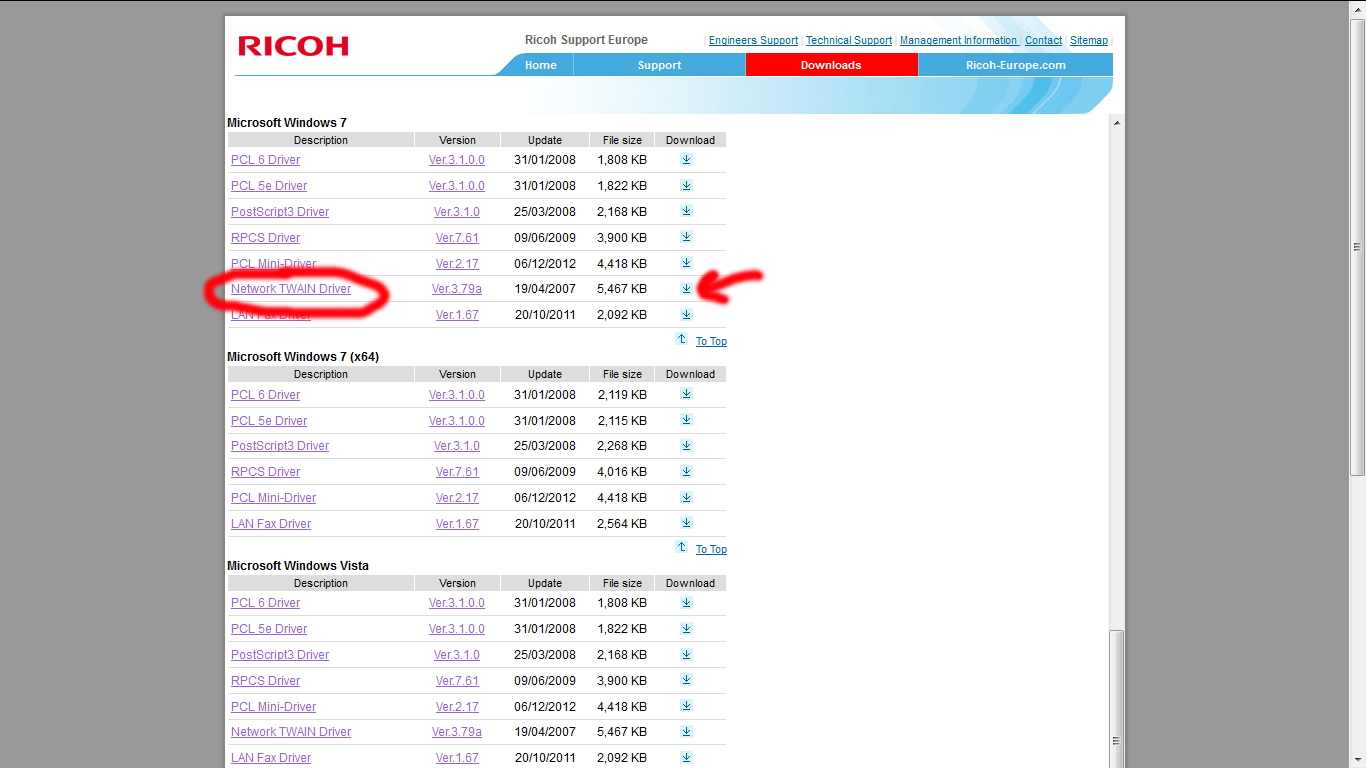Viewport: 1366px width, 768px height.
Task: Click 20/10/2011 date in Windows 7 (x64) table
Action: (545, 524)
